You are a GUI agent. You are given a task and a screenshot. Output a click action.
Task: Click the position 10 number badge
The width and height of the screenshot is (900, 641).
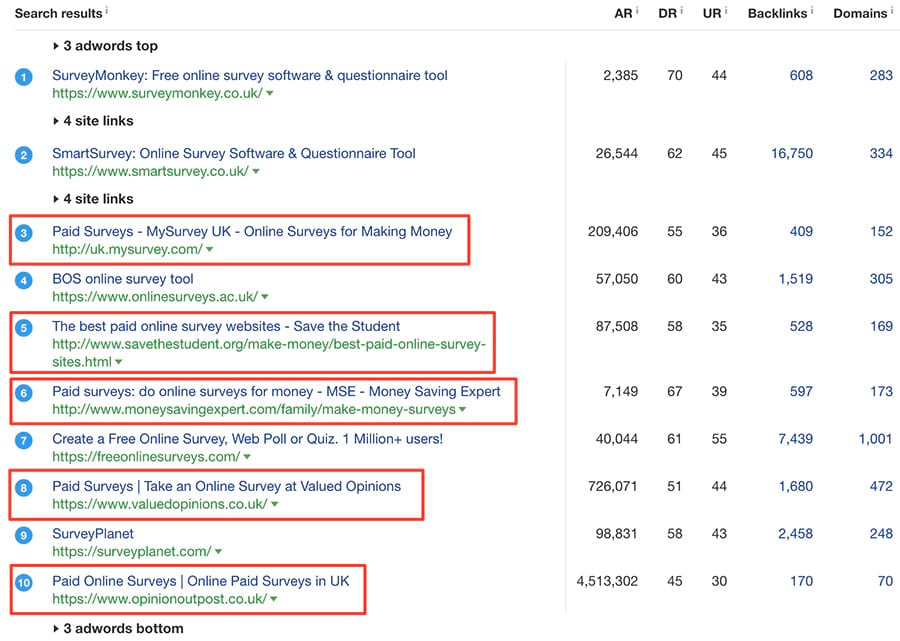(x=24, y=582)
